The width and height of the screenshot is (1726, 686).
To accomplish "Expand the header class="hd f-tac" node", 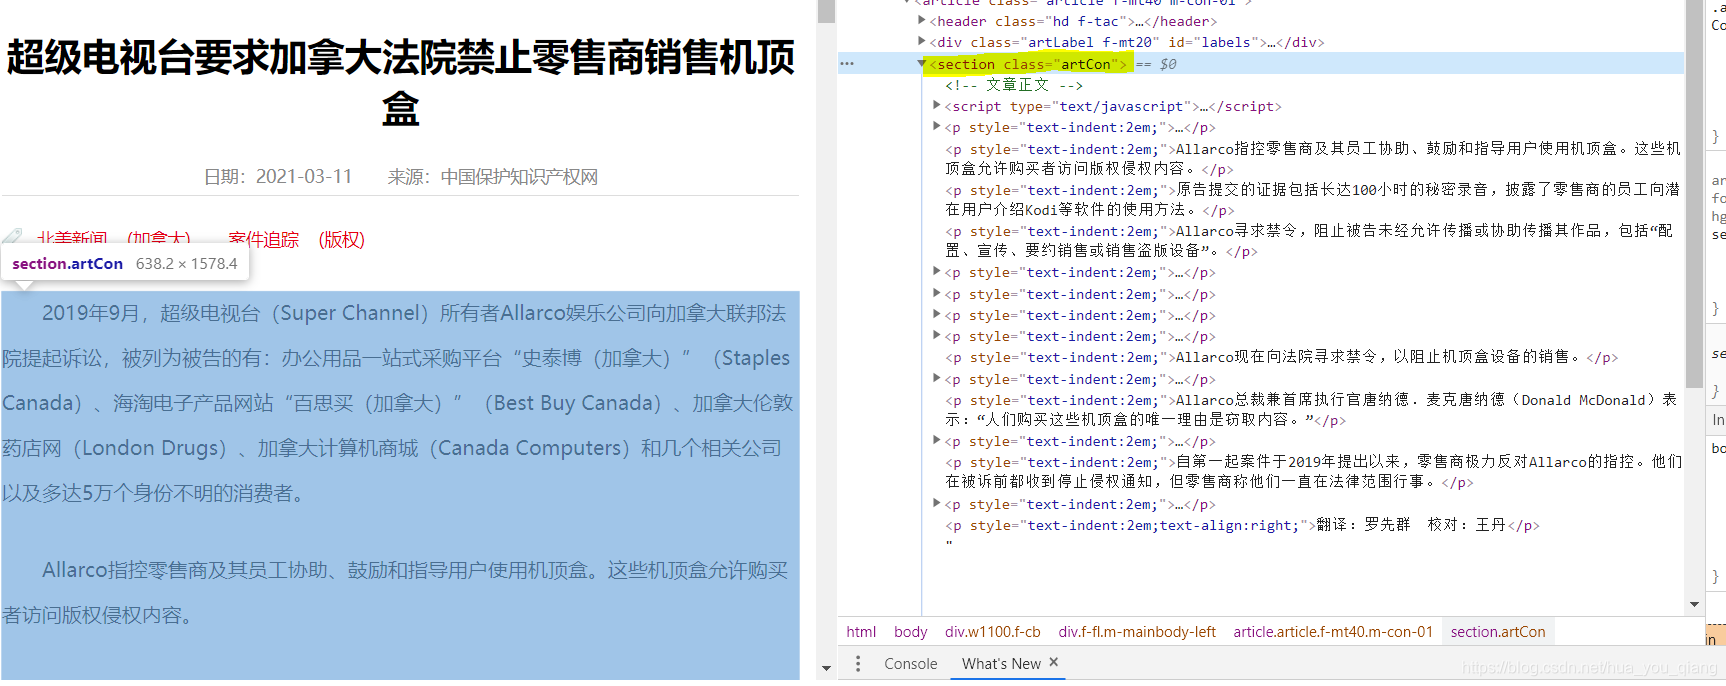I will click(921, 20).
